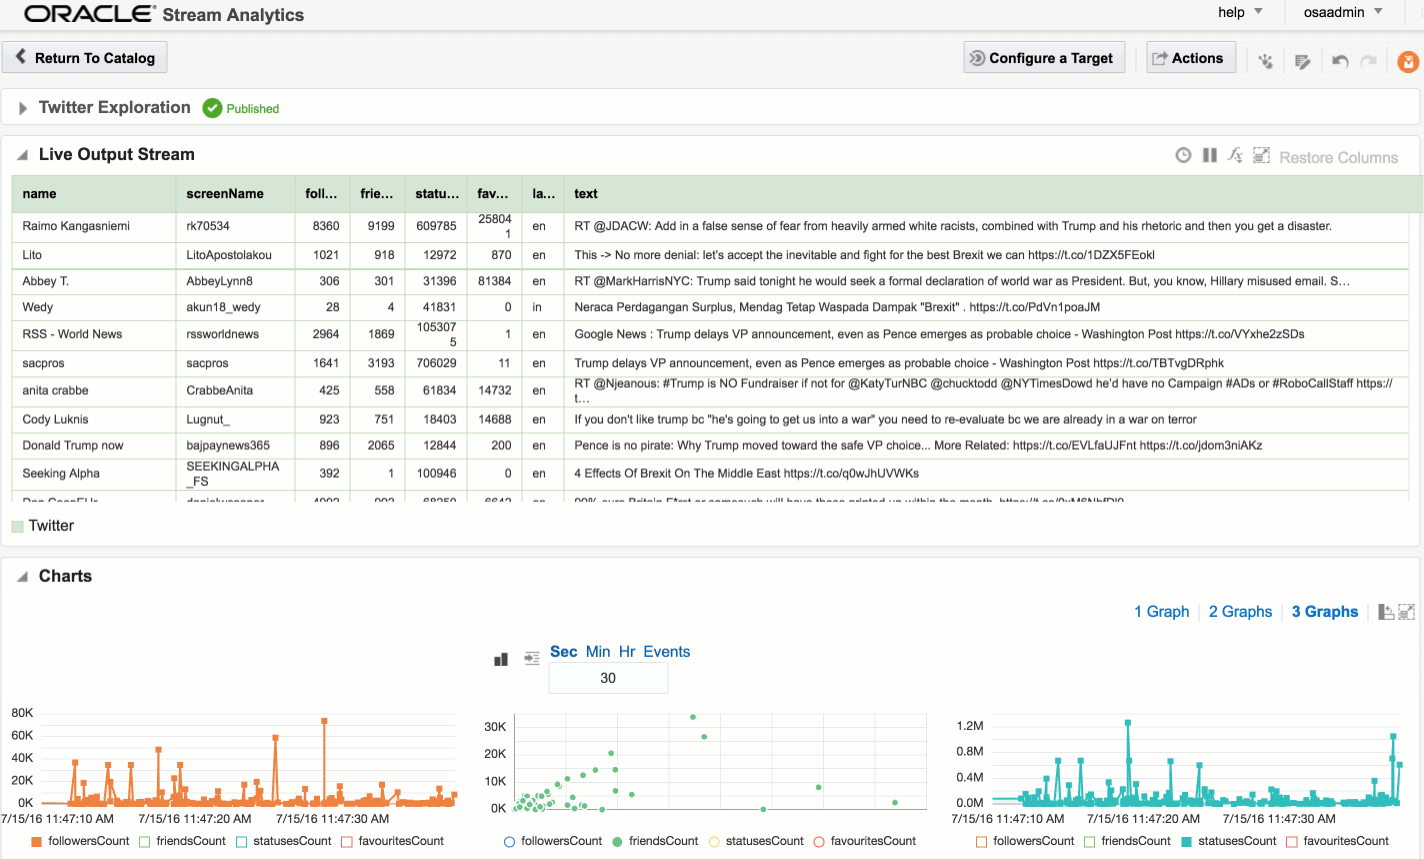1424x859 pixels.
Task: Switch to the 2 Graphs view
Action: coord(1240,612)
